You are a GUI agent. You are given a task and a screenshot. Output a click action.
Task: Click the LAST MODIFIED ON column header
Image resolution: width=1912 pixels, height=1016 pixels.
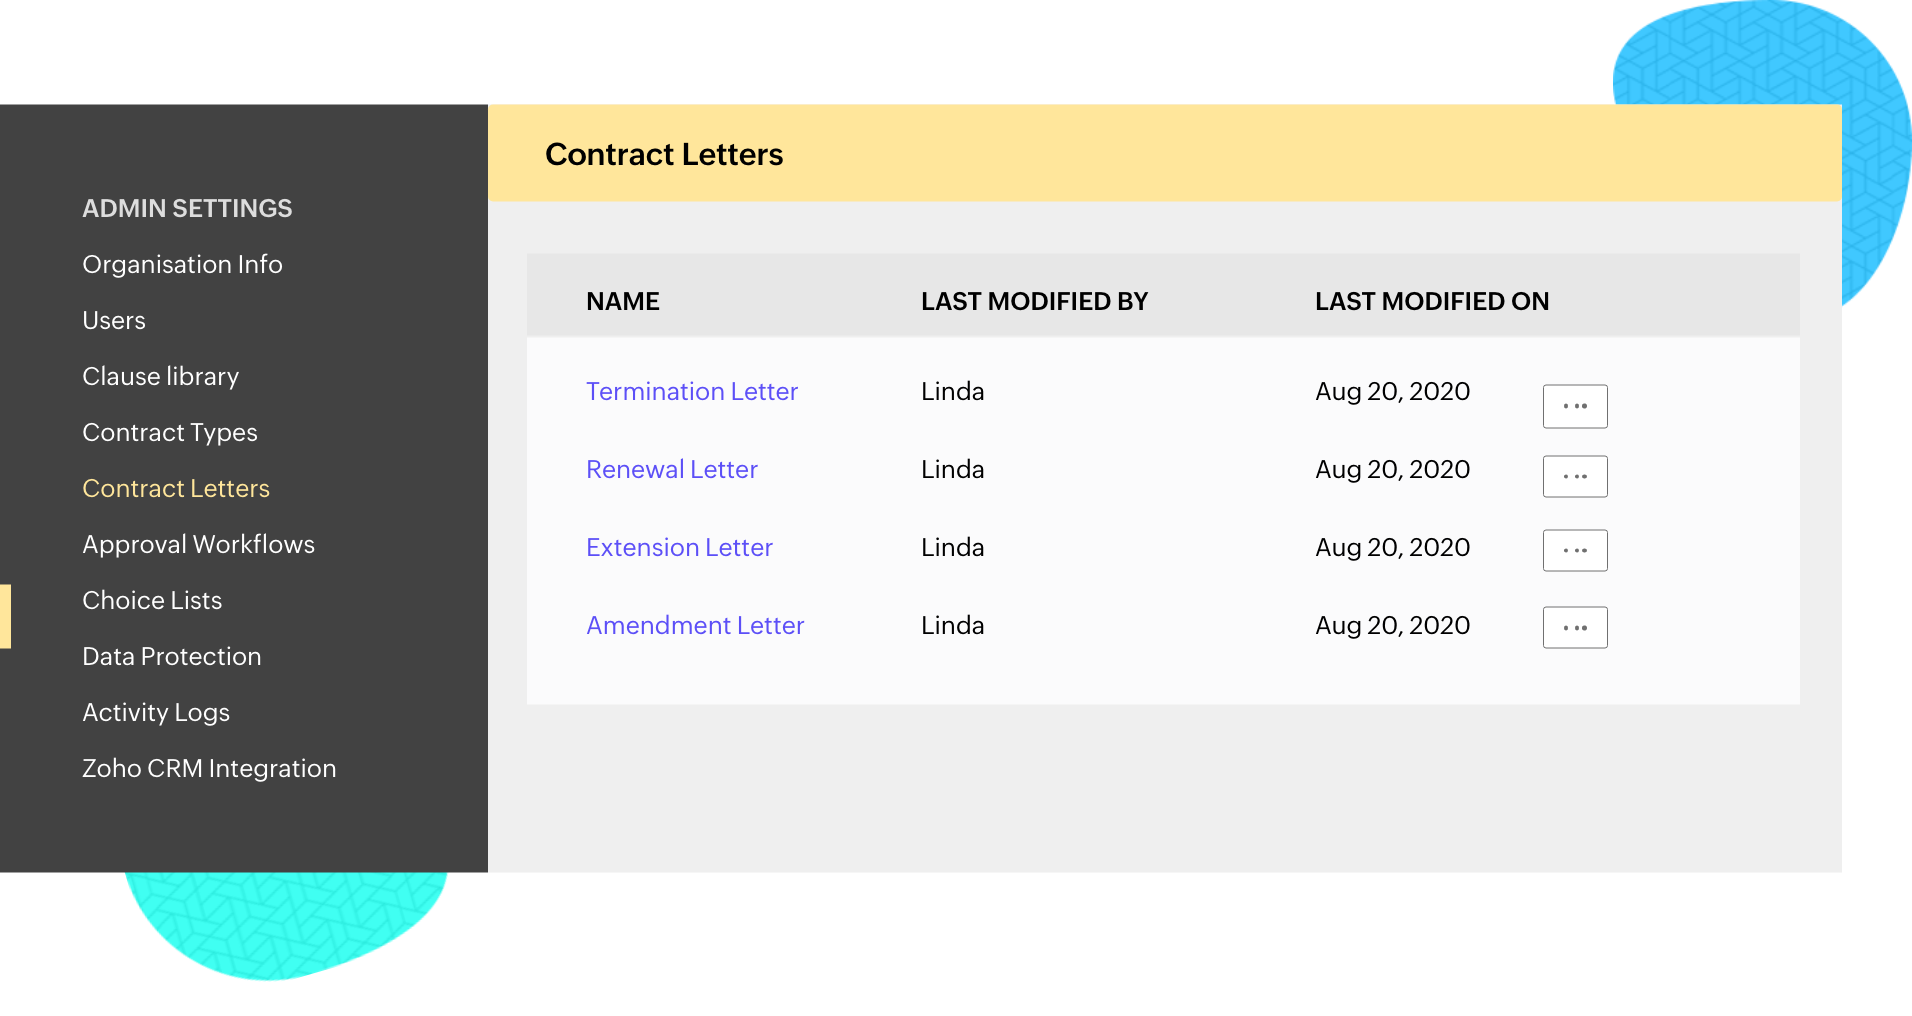point(1431,302)
